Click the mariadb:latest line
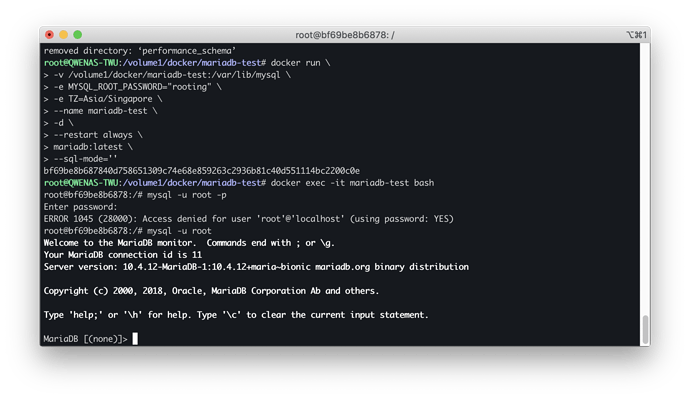Viewport: 690px width, 398px height. [88, 147]
